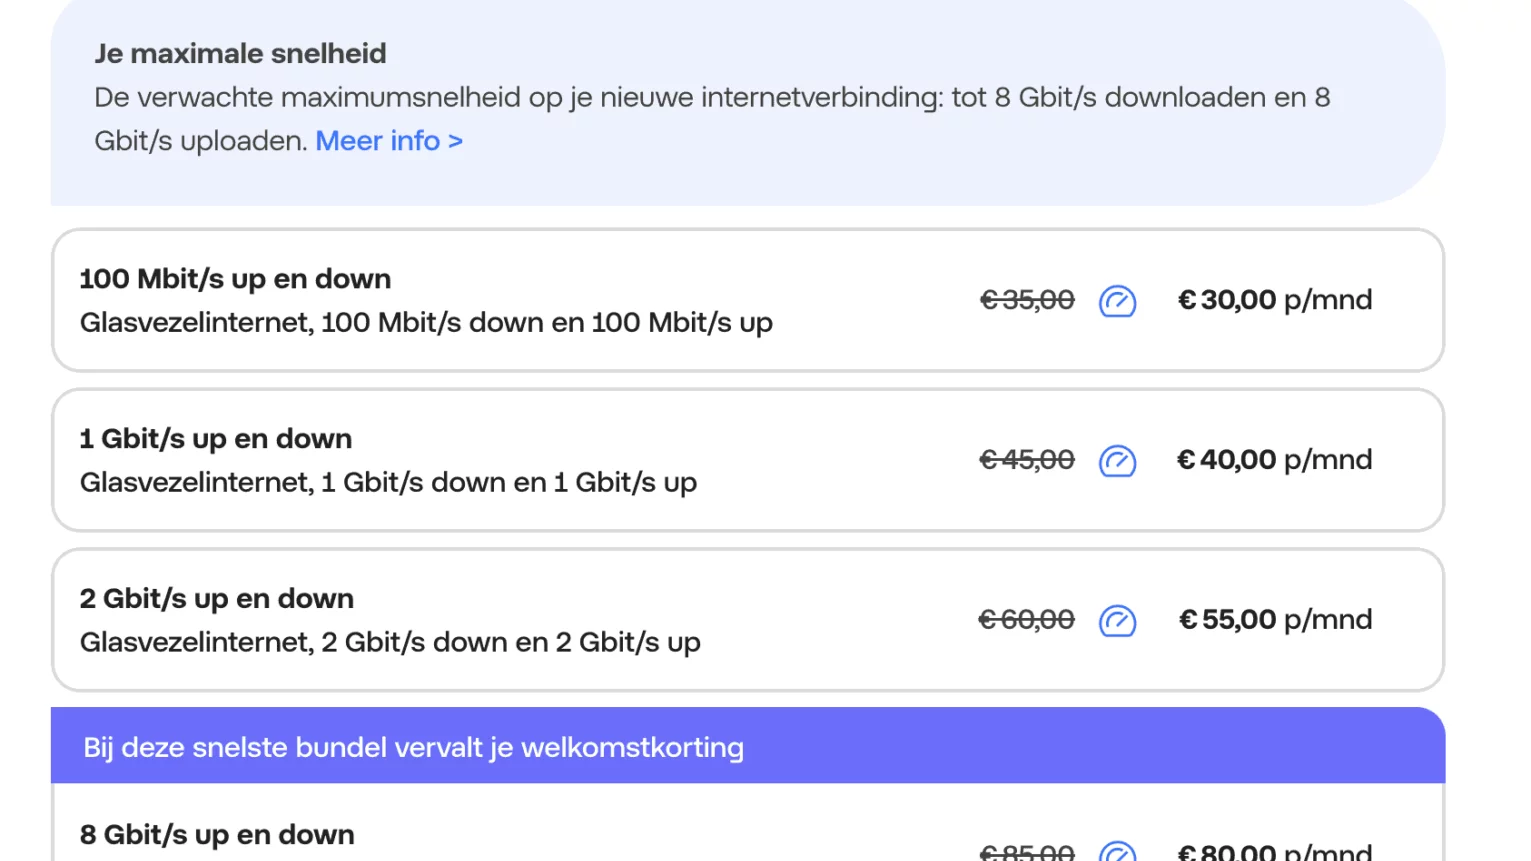Open the 'Meer info >' link
Screen dimensions: 1531x861
[x=389, y=141]
